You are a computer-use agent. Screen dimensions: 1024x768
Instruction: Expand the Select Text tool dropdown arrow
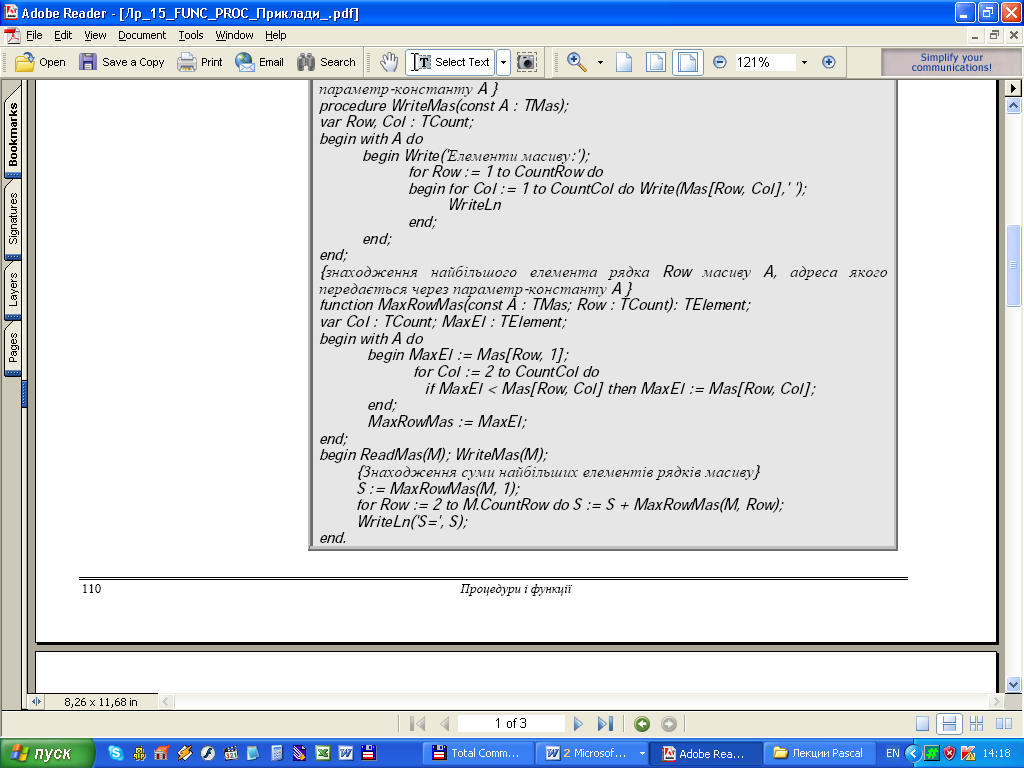(x=504, y=62)
